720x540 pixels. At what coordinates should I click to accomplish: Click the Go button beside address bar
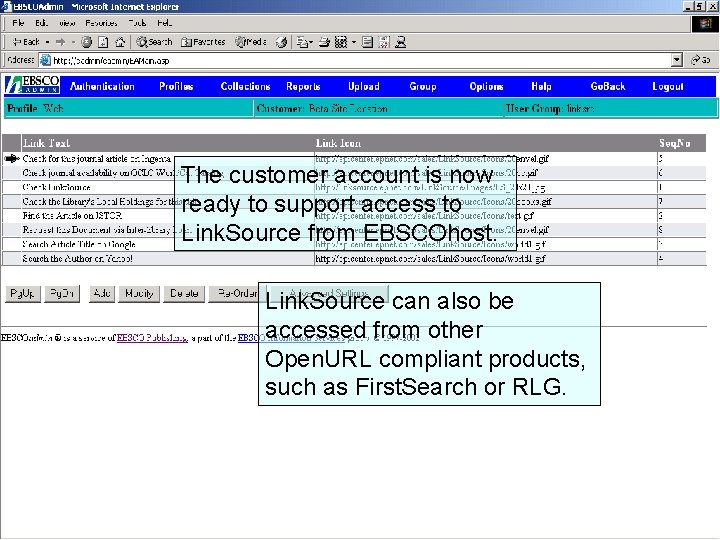(x=701, y=60)
